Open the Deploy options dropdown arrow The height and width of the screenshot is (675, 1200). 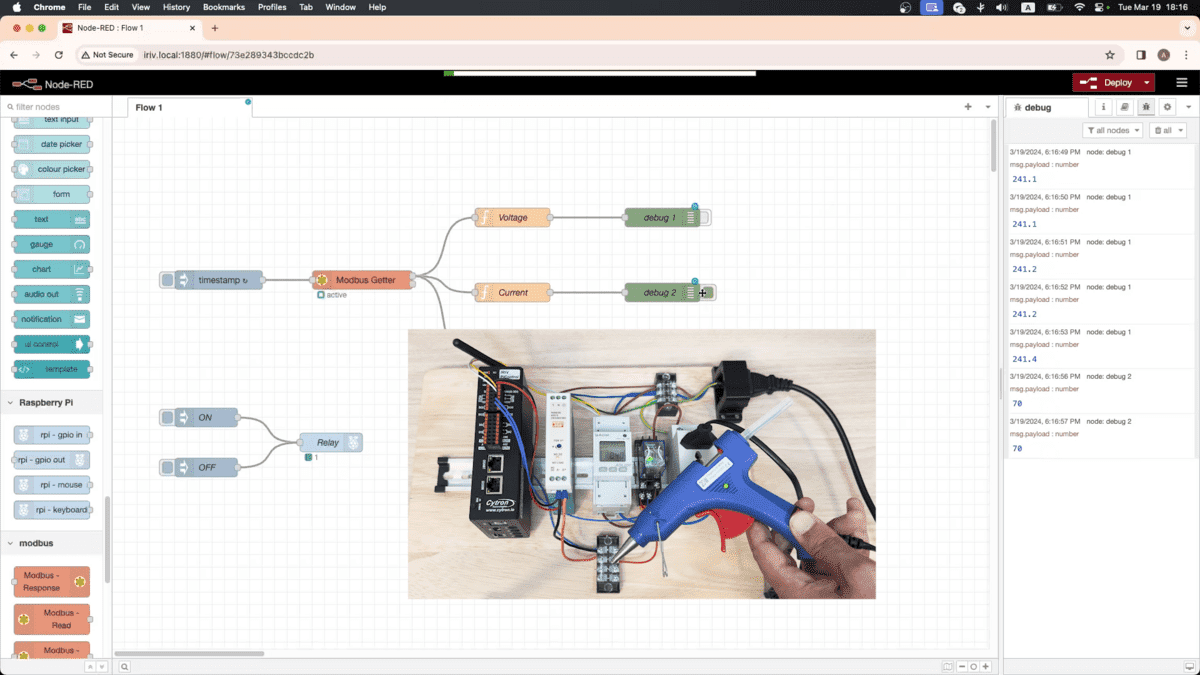1145,82
